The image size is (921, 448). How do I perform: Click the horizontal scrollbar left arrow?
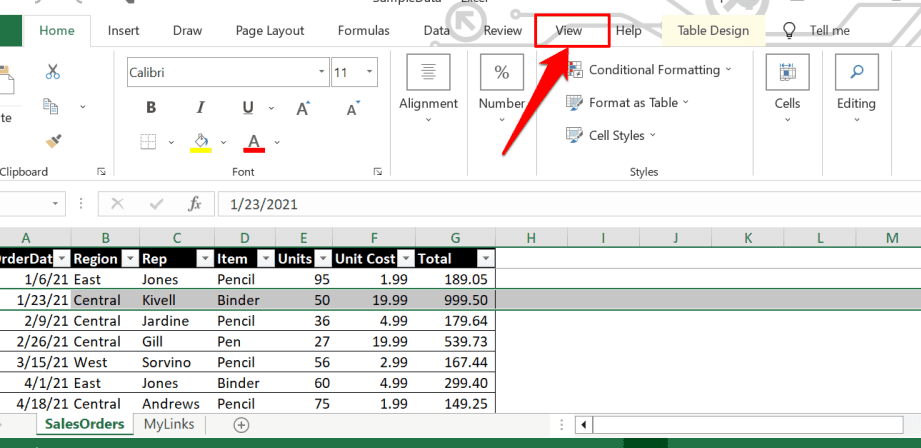click(584, 425)
